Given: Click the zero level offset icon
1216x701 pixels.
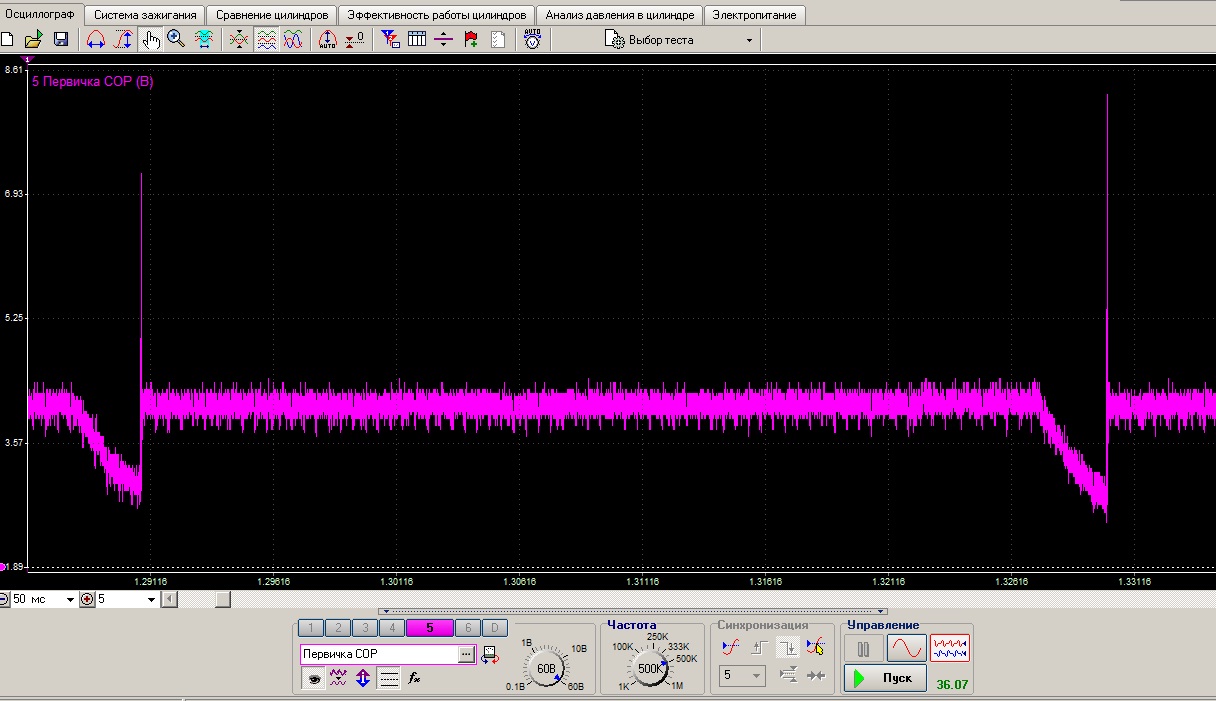Looking at the screenshot, I should point(355,40).
